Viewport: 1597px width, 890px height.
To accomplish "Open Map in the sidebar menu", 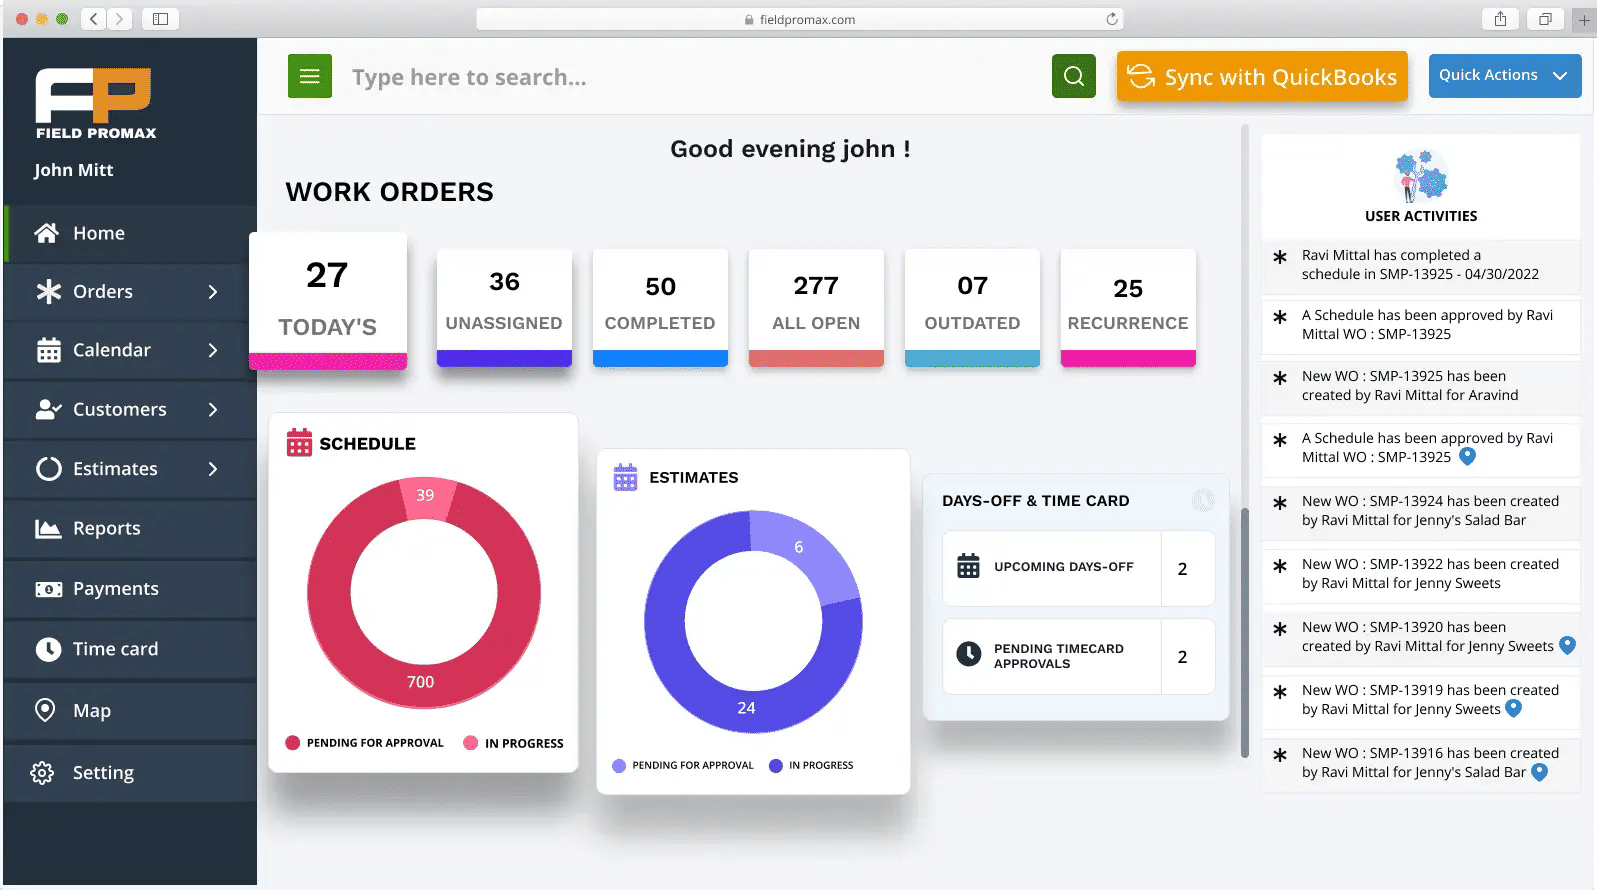I will tap(130, 710).
